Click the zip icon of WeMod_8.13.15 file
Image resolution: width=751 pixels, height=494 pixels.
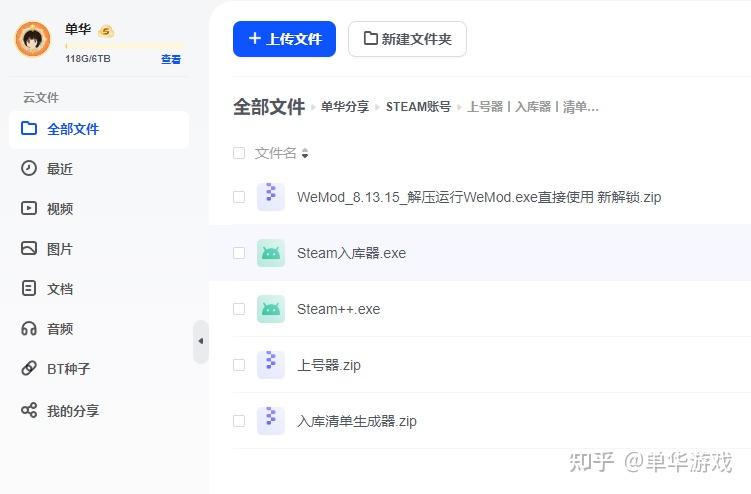pos(271,197)
